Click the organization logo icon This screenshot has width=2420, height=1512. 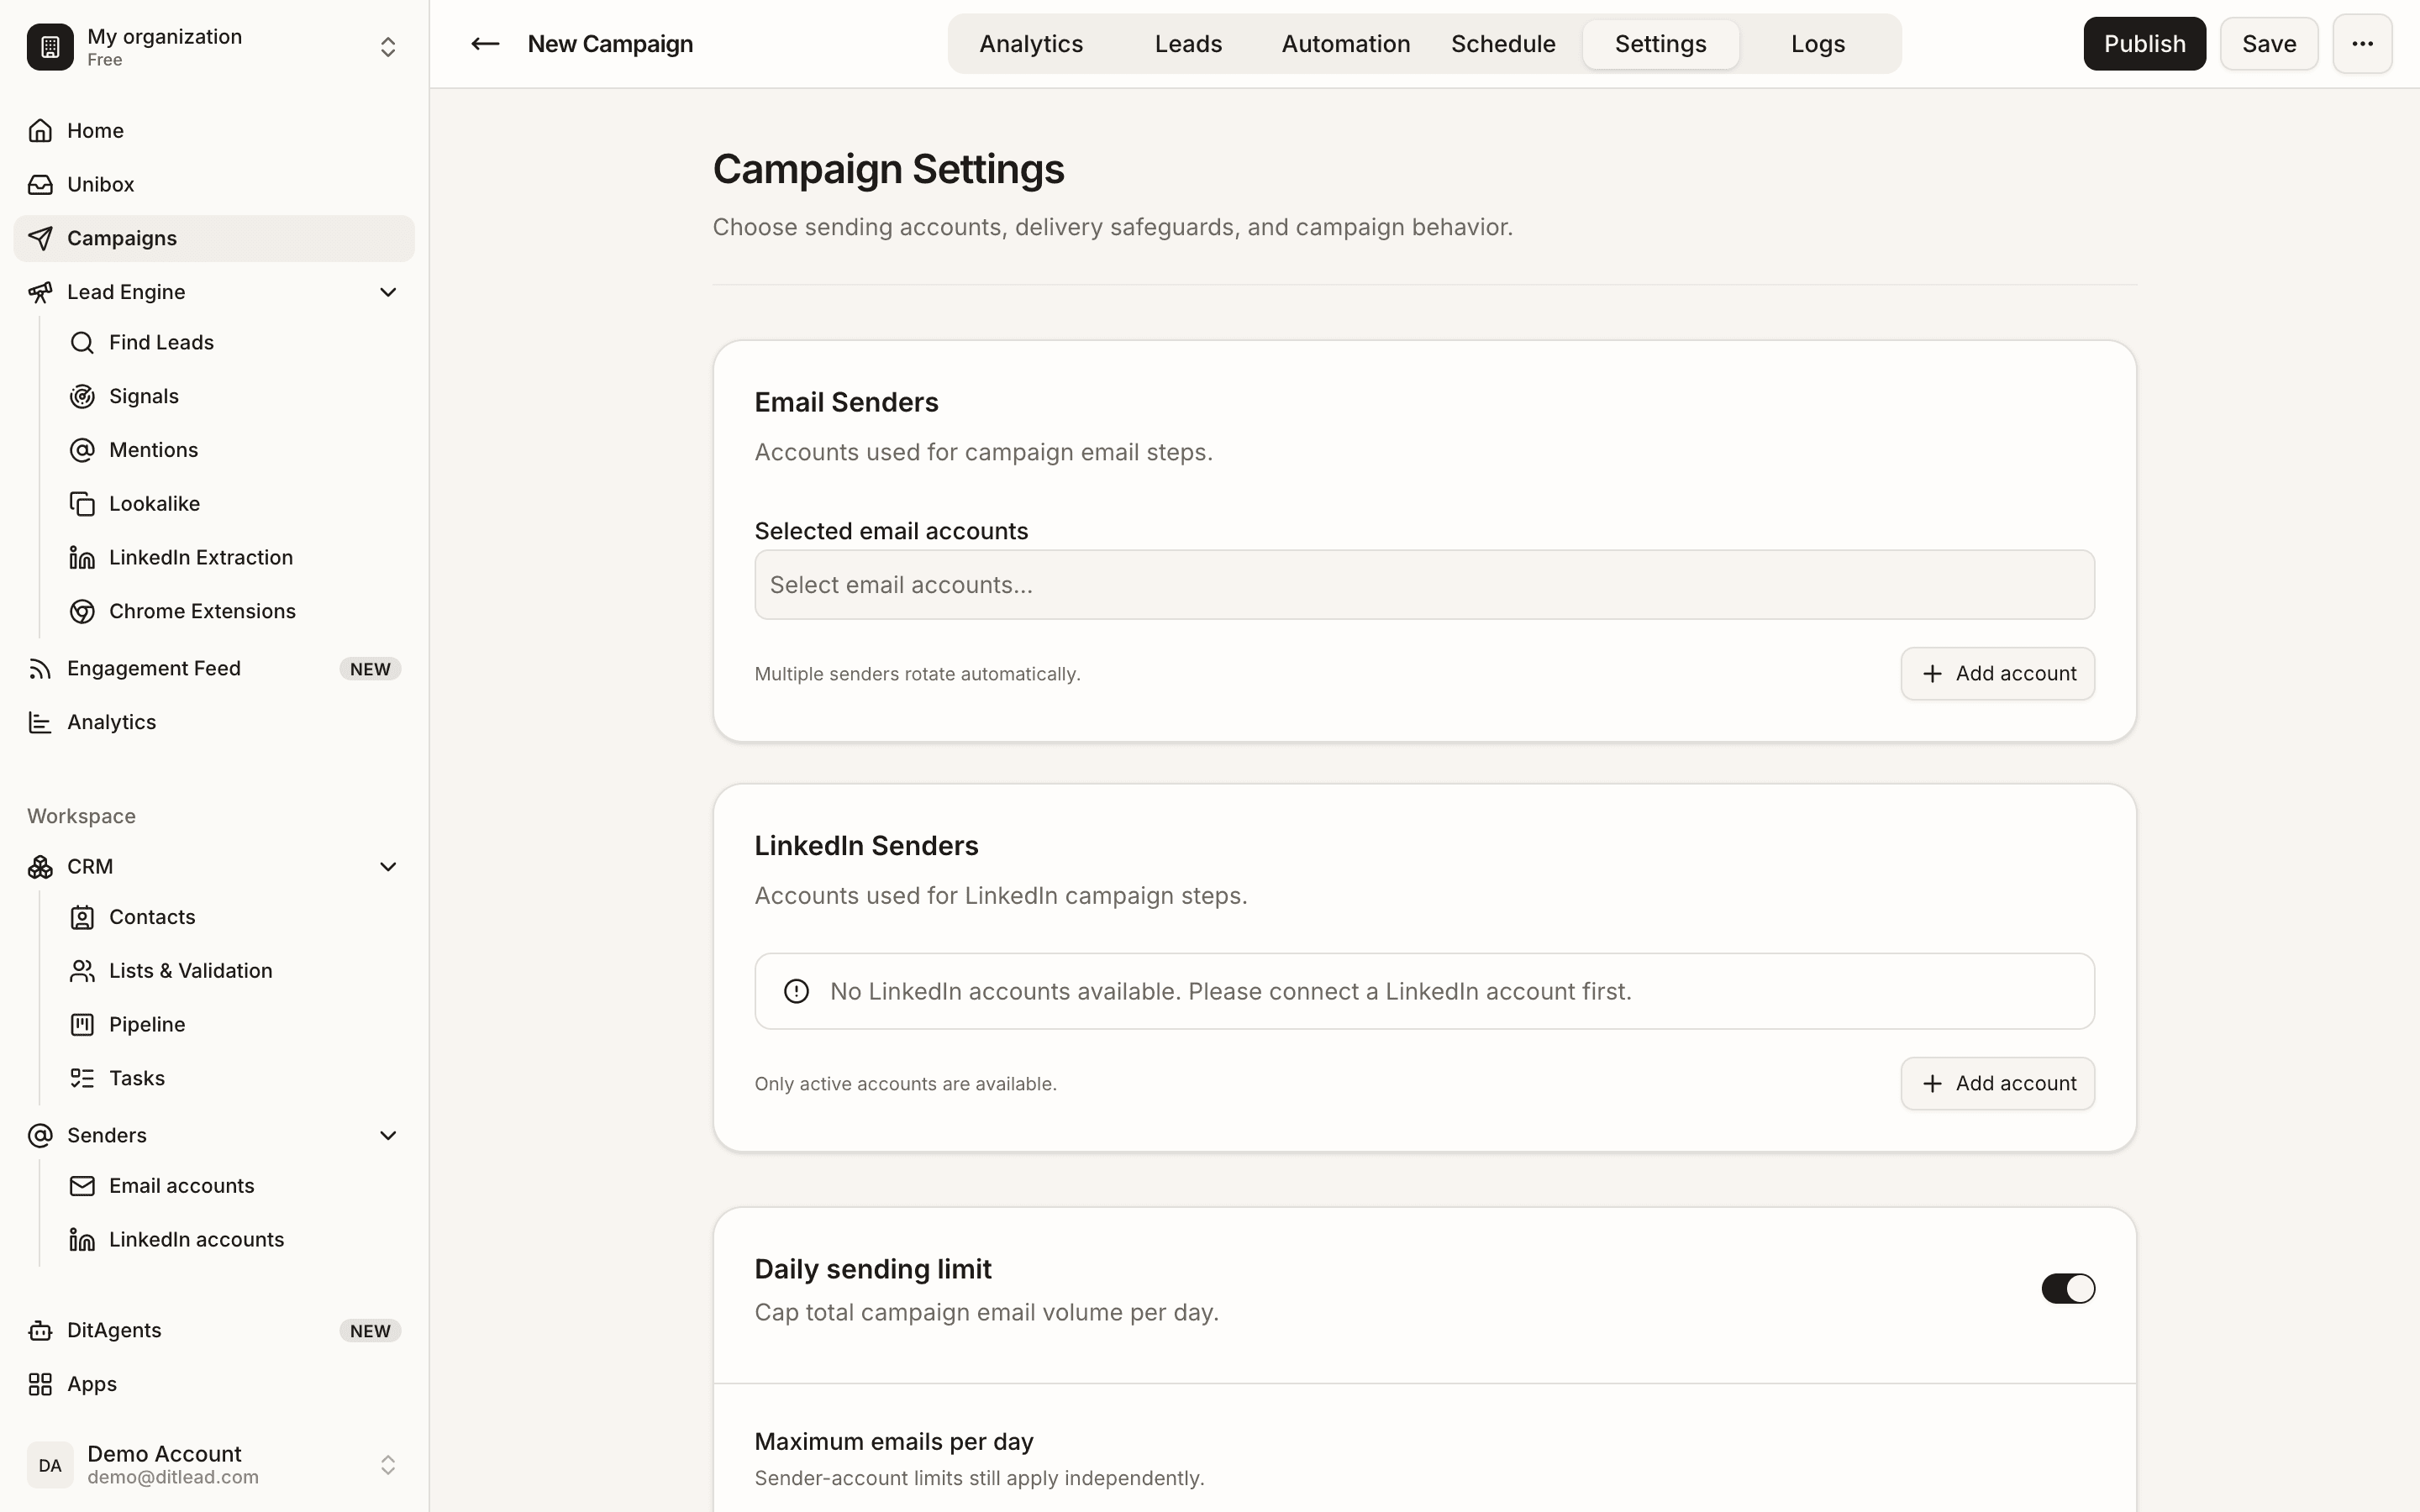coord(50,47)
